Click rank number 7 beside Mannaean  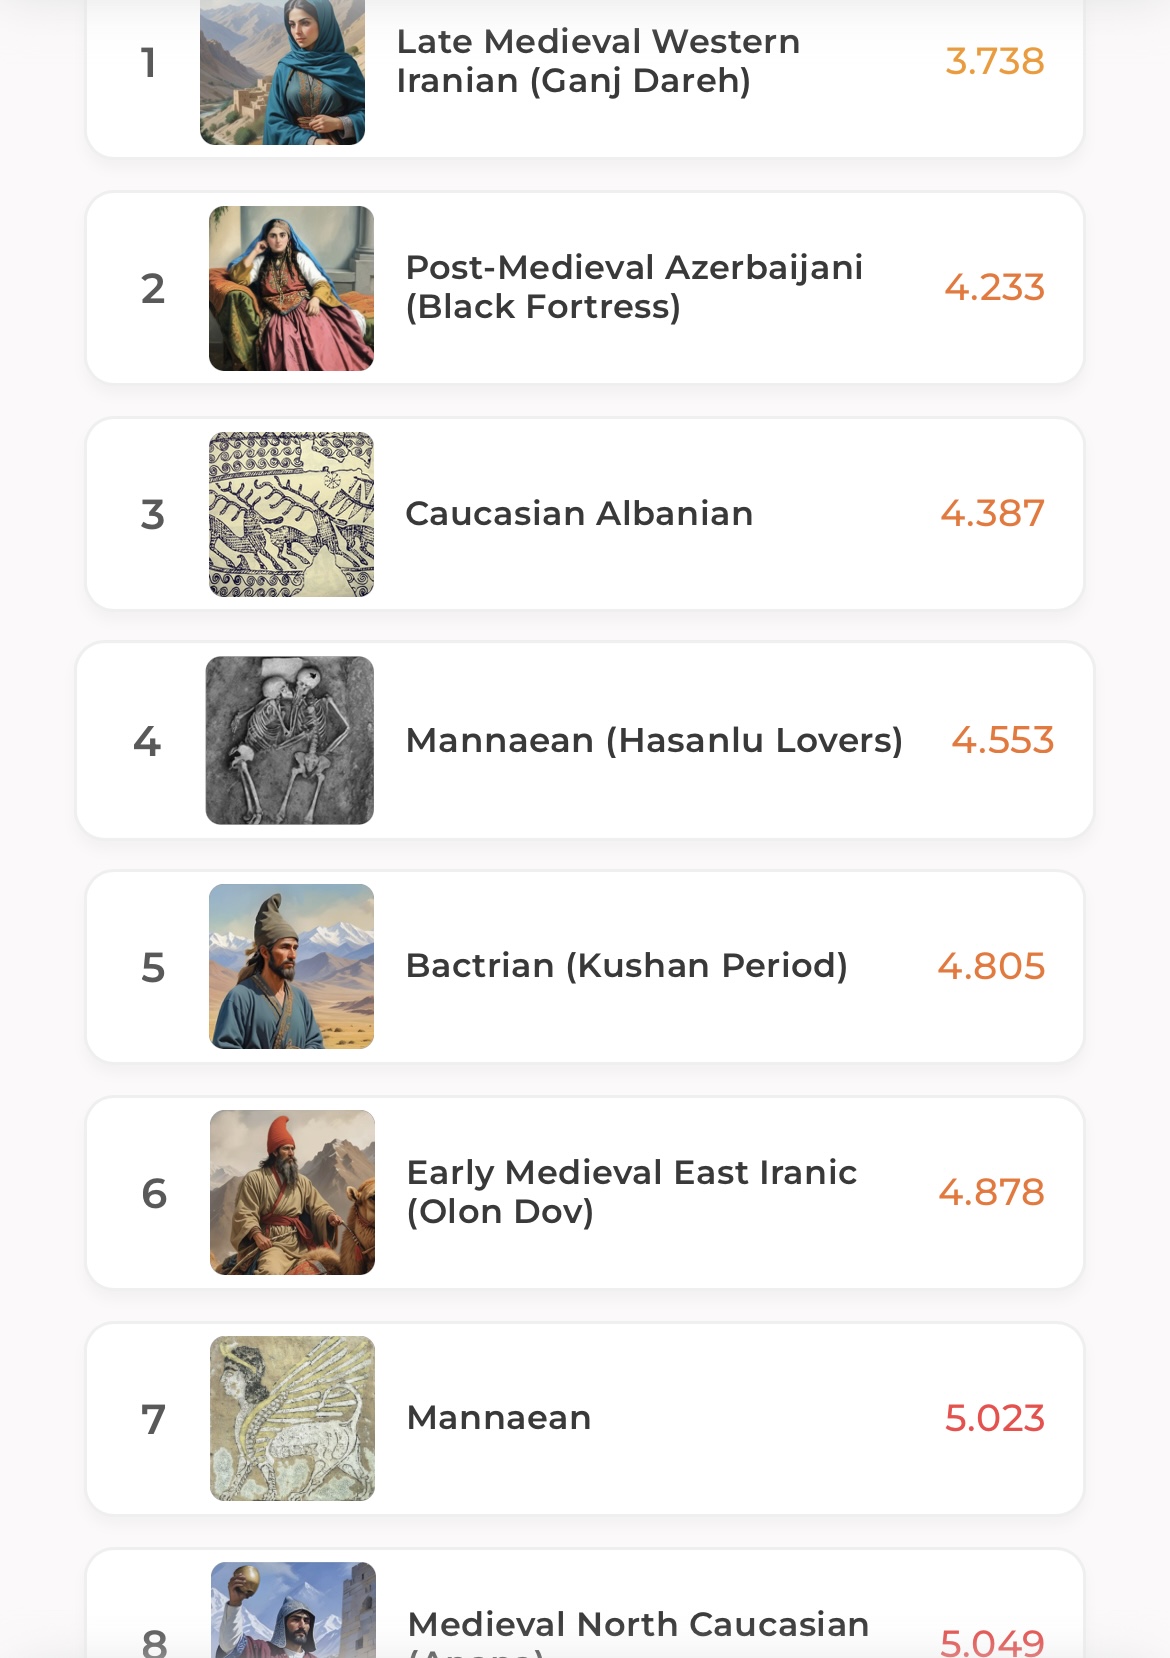(x=153, y=1419)
